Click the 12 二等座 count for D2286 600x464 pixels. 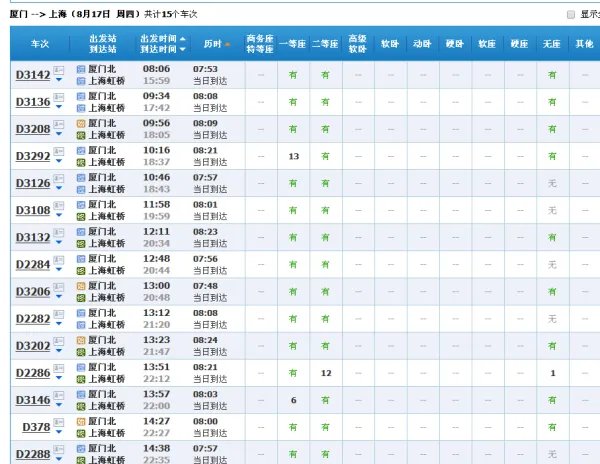326,373
